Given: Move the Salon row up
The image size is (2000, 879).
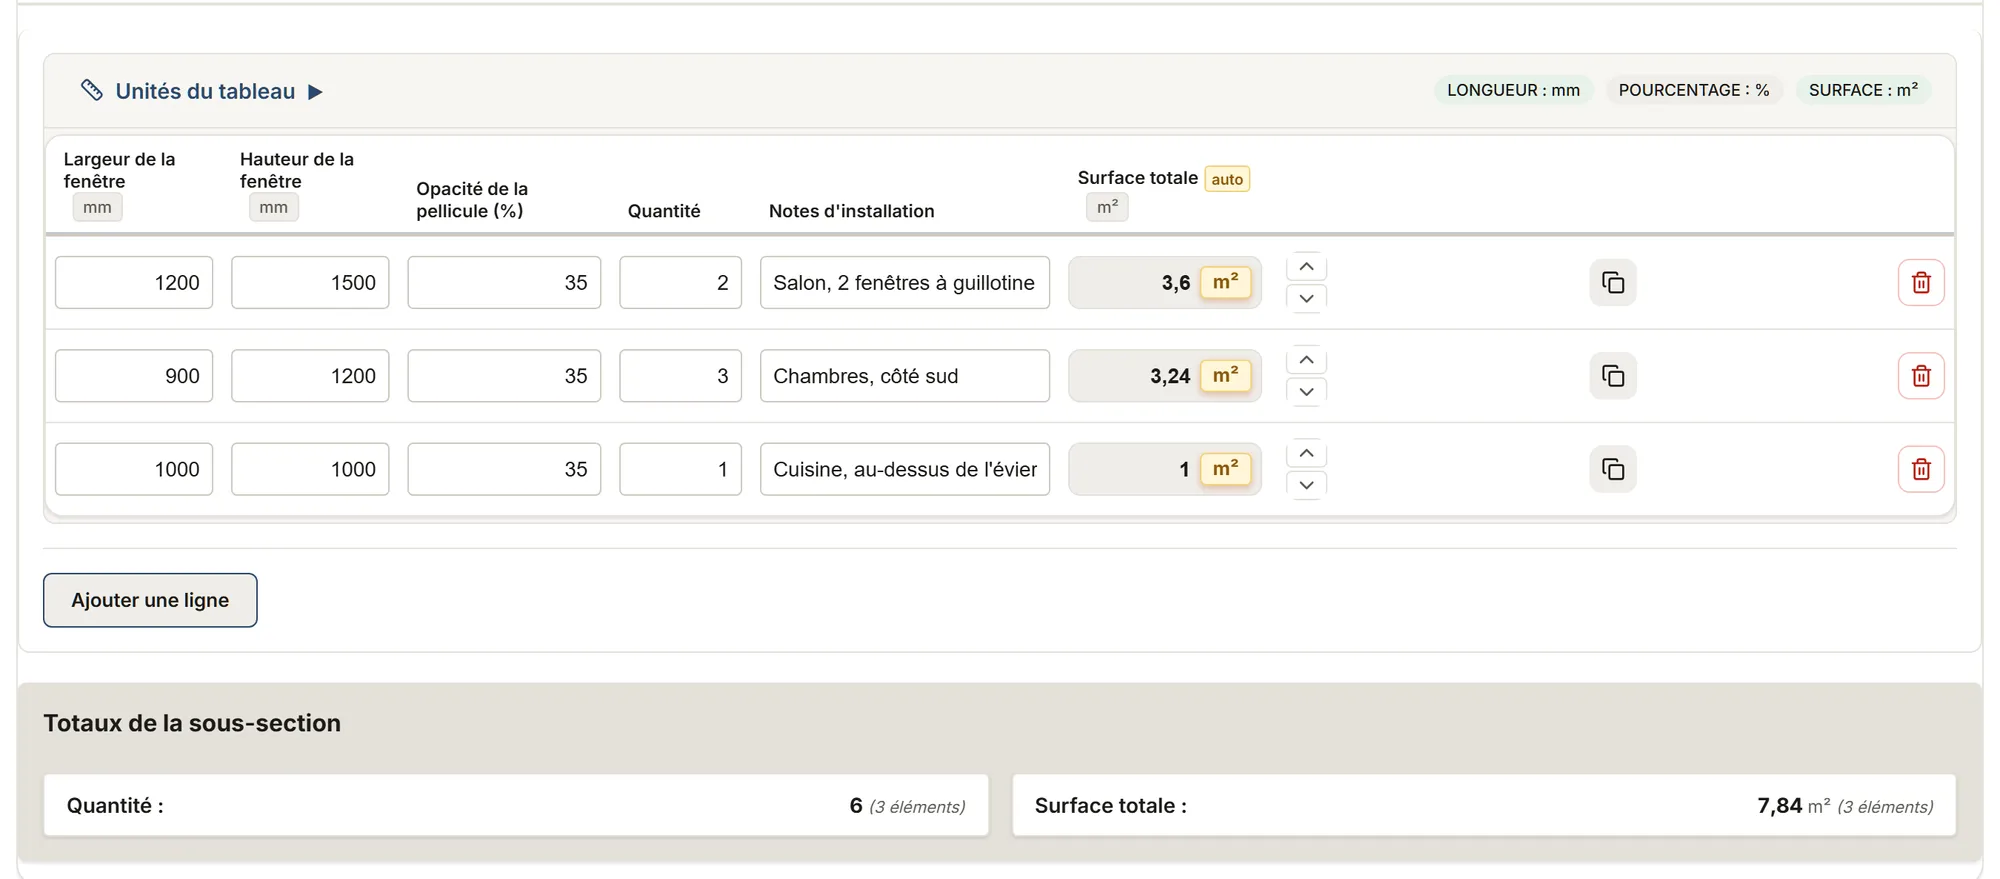Looking at the screenshot, I should pyautogui.click(x=1306, y=267).
